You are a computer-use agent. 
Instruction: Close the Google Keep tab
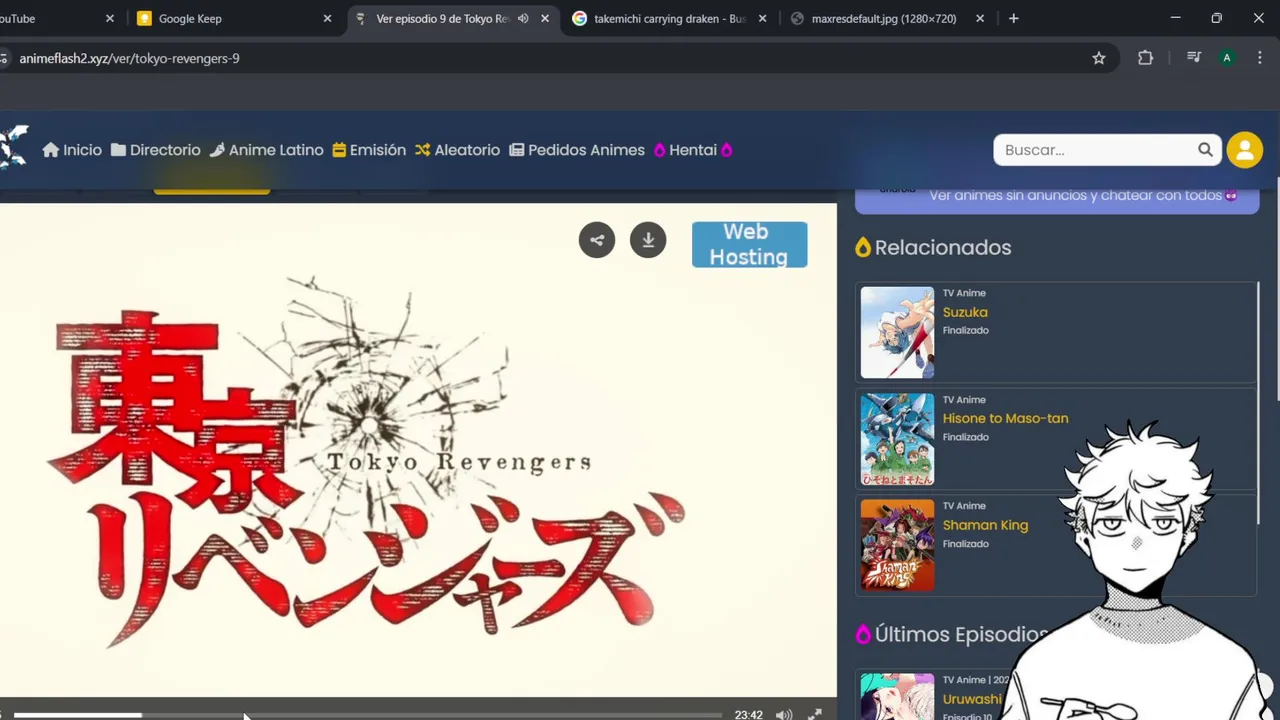coord(327,18)
